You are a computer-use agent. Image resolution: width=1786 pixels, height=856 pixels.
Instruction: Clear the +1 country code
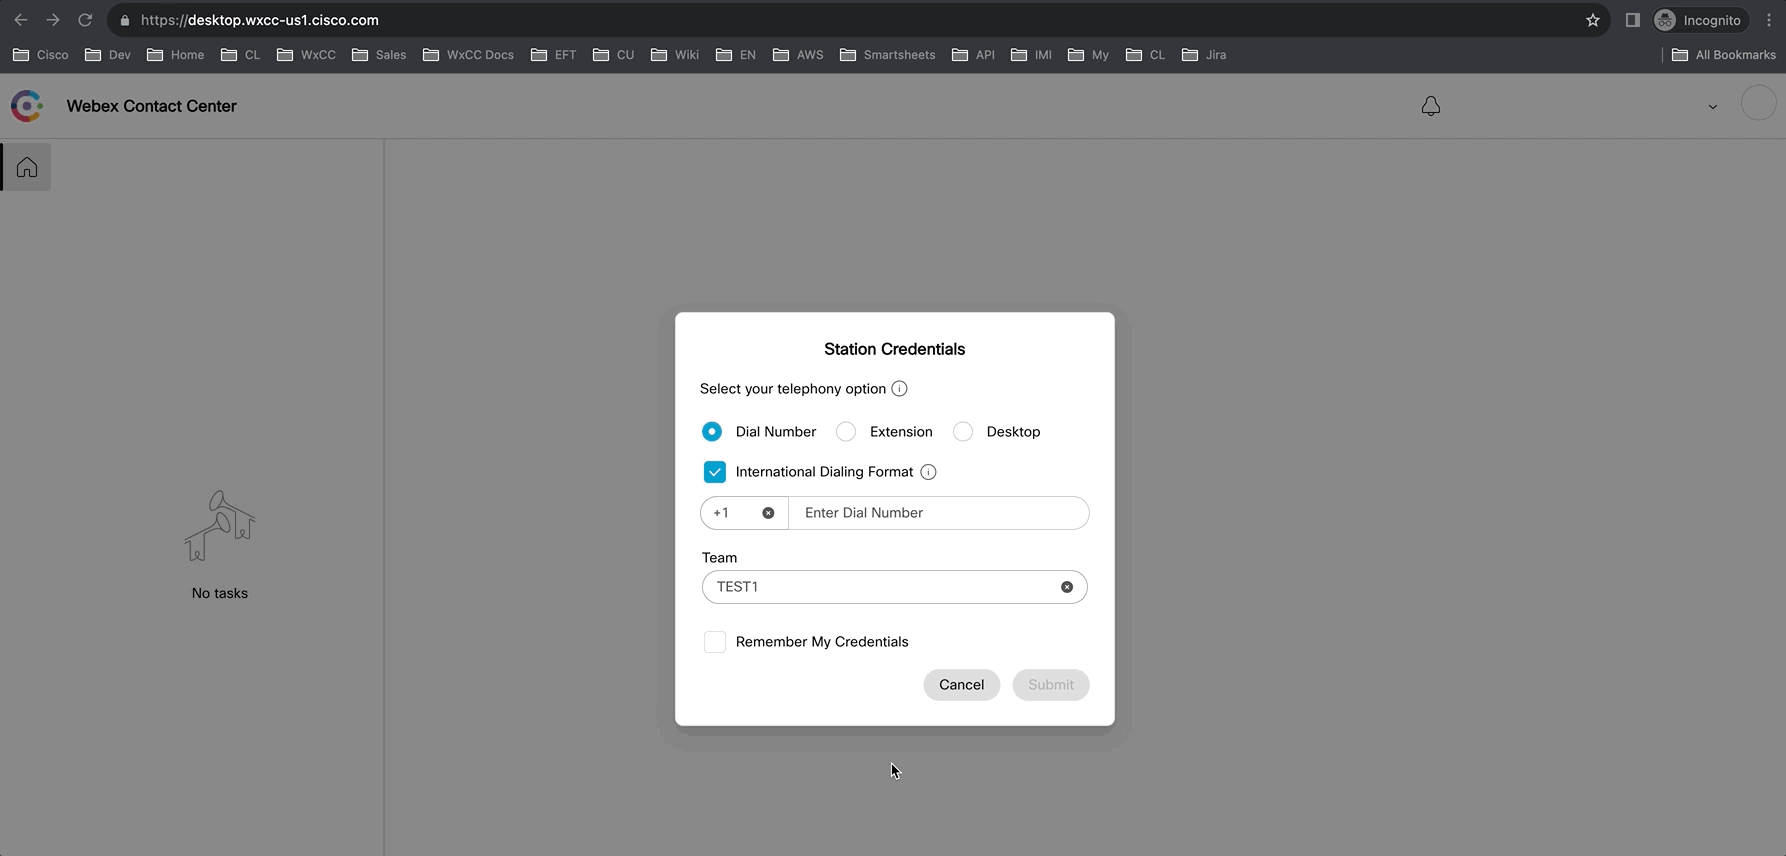(x=768, y=513)
